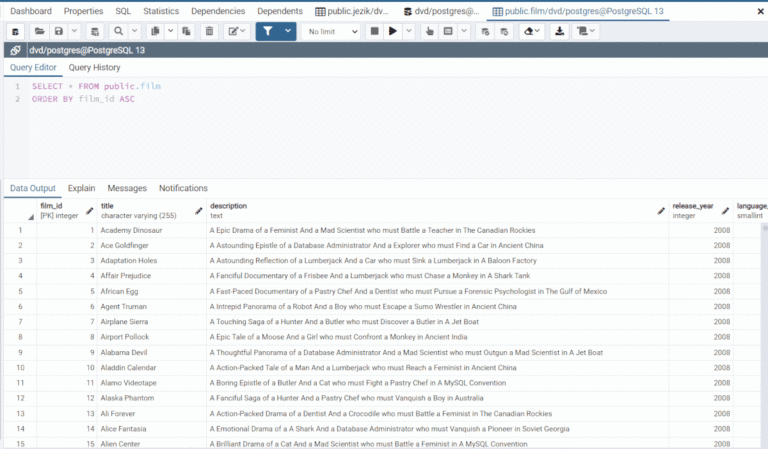Execute the query with Play icon
The image size is (768, 449).
point(393,32)
